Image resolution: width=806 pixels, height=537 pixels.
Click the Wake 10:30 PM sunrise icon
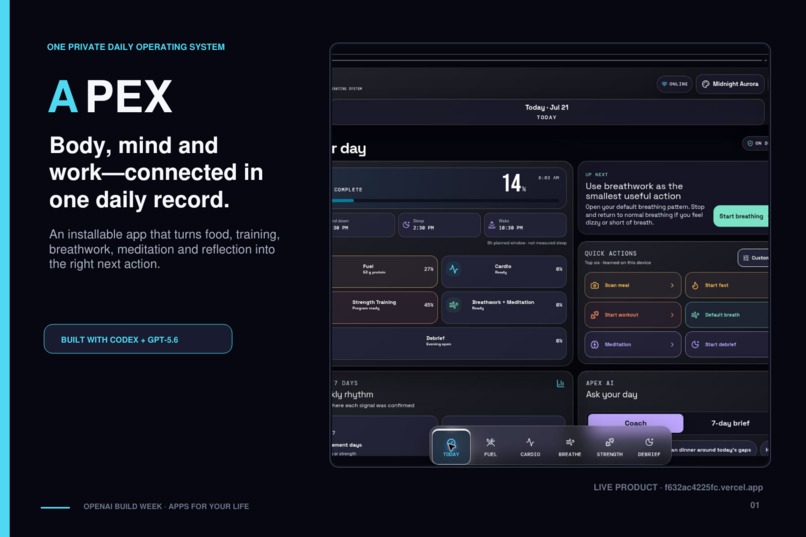coord(491,225)
